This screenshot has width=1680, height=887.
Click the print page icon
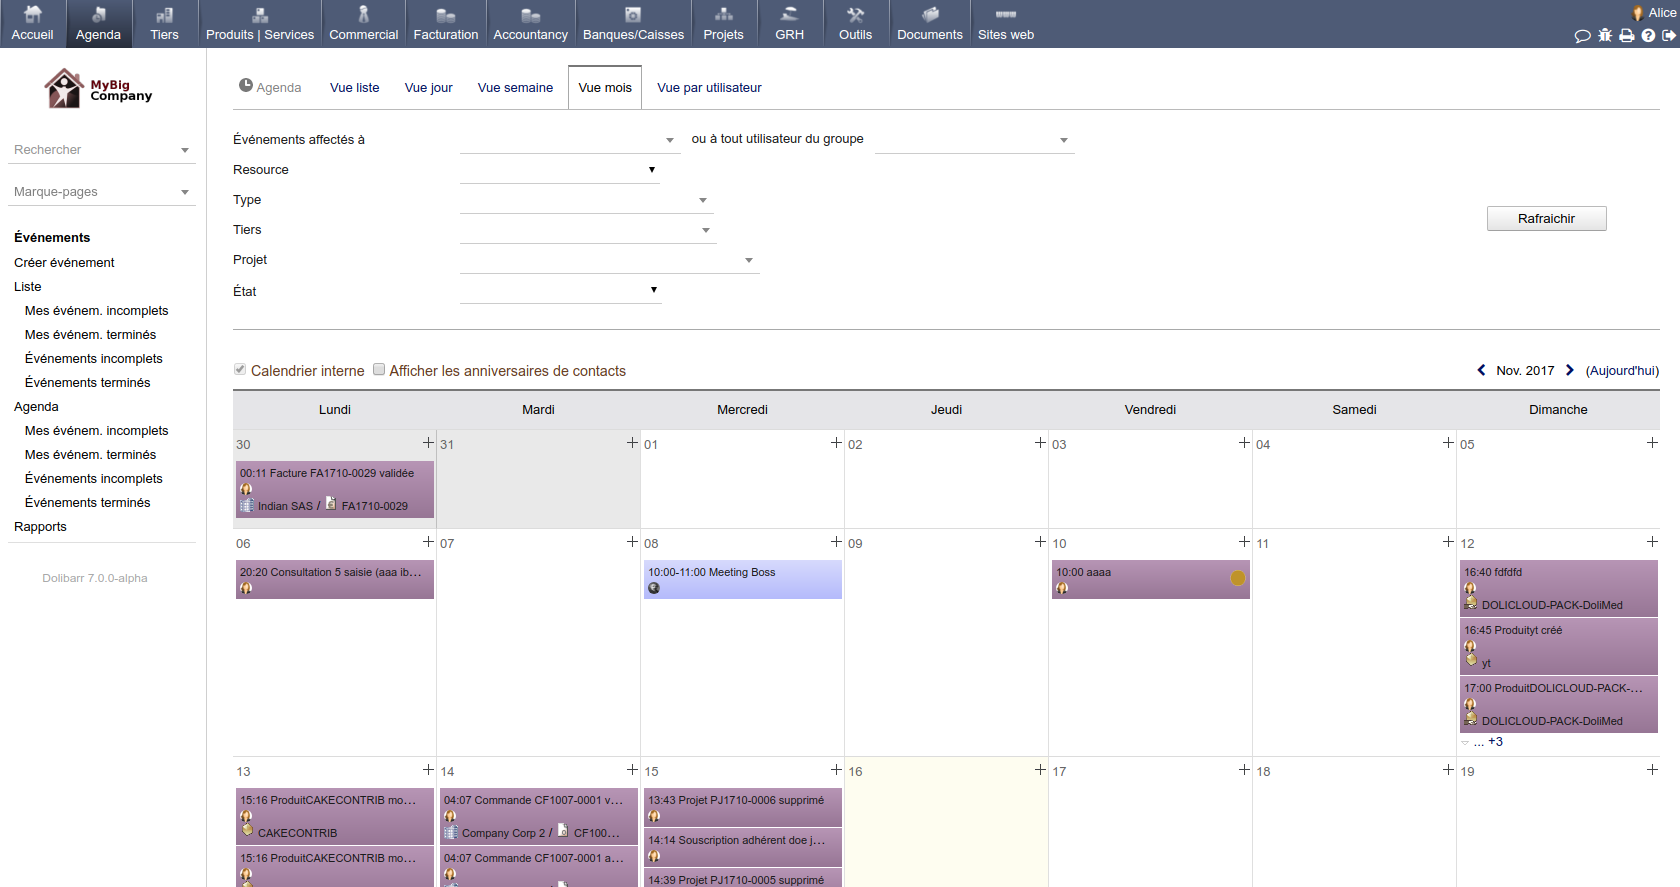click(x=1627, y=36)
